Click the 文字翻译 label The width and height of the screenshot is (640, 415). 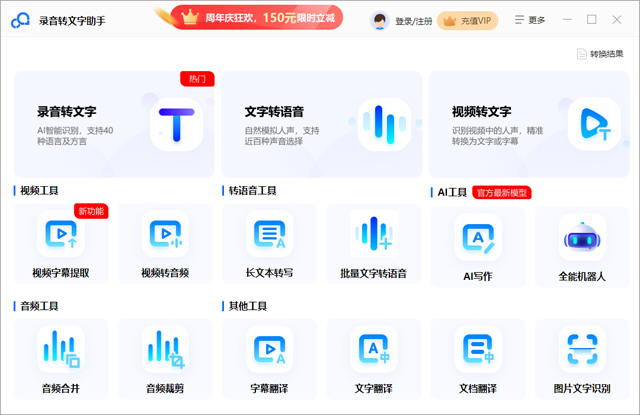(x=374, y=388)
